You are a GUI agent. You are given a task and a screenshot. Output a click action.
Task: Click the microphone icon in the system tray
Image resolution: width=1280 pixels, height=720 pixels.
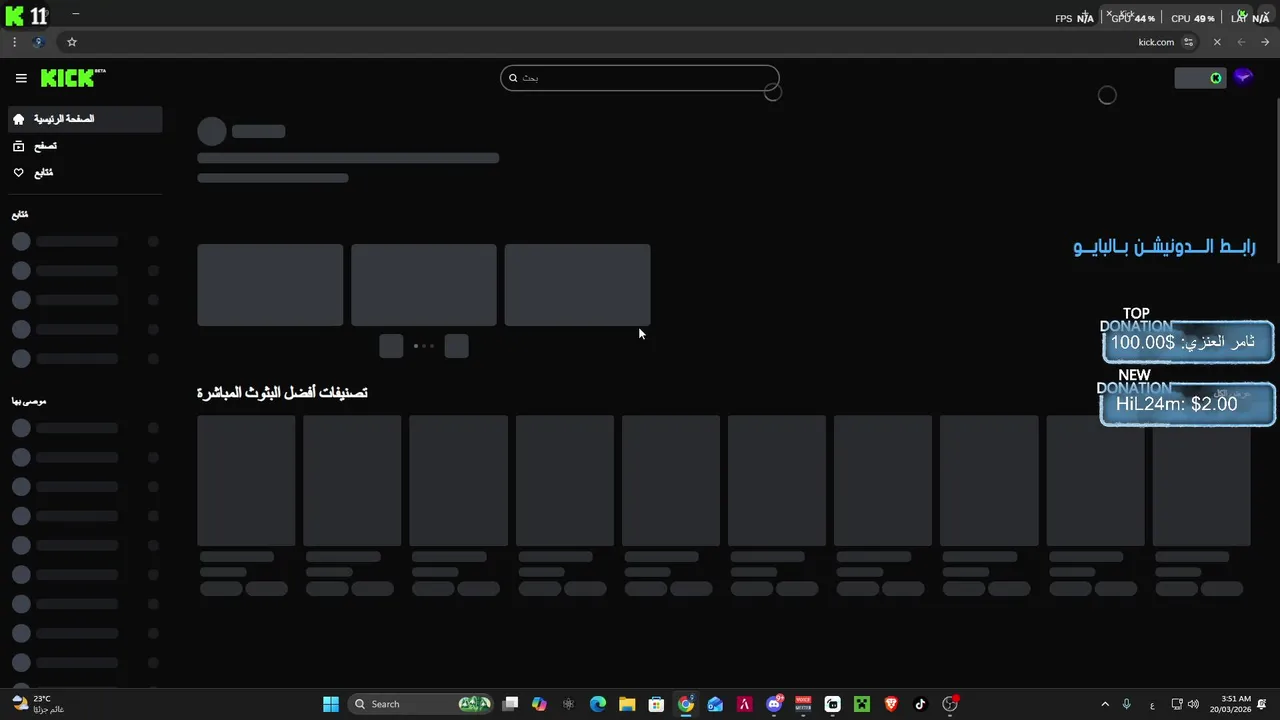[x=1126, y=704]
